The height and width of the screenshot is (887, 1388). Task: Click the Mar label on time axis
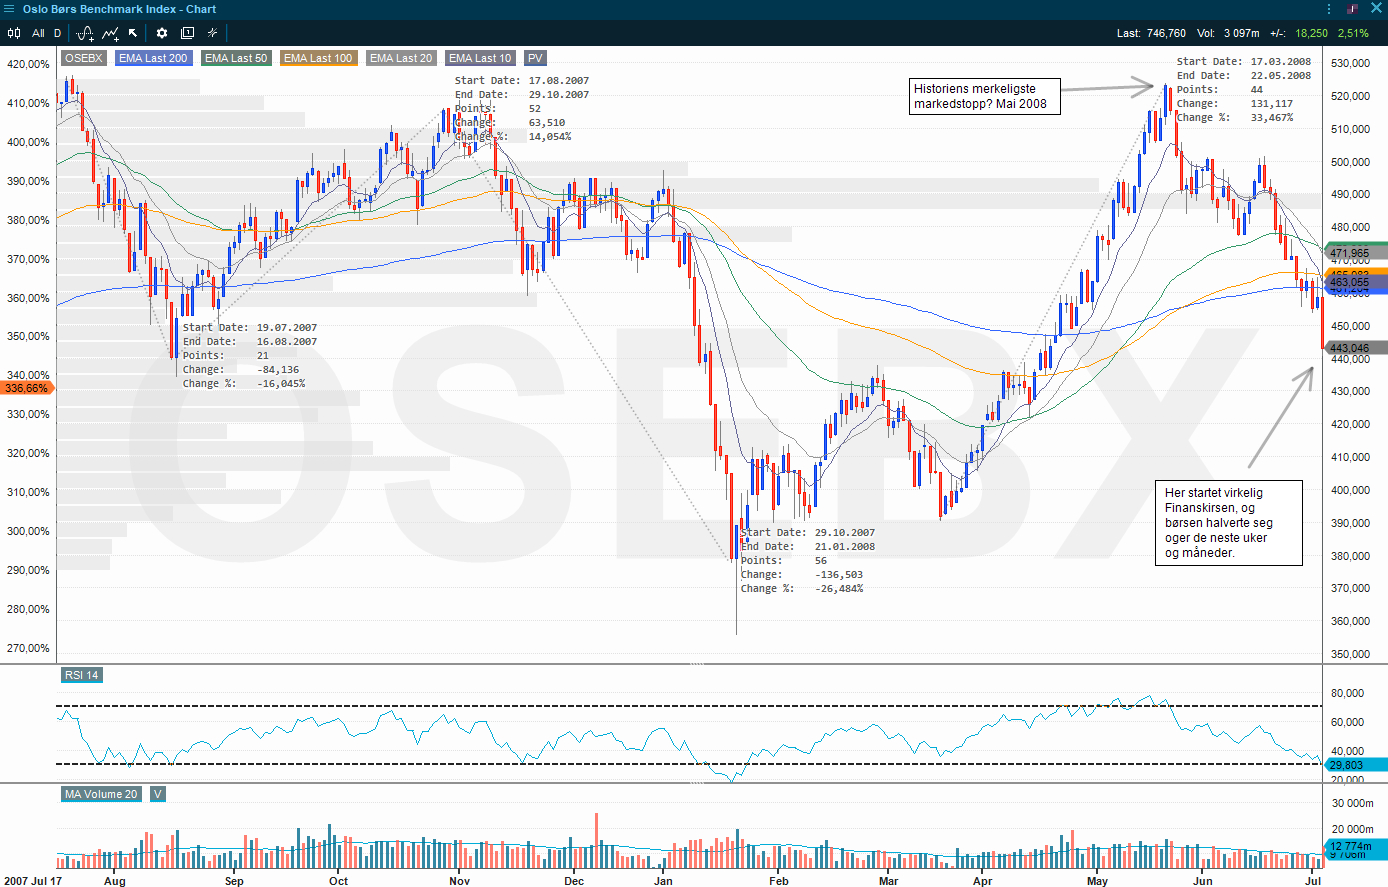click(x=888, y=881)
